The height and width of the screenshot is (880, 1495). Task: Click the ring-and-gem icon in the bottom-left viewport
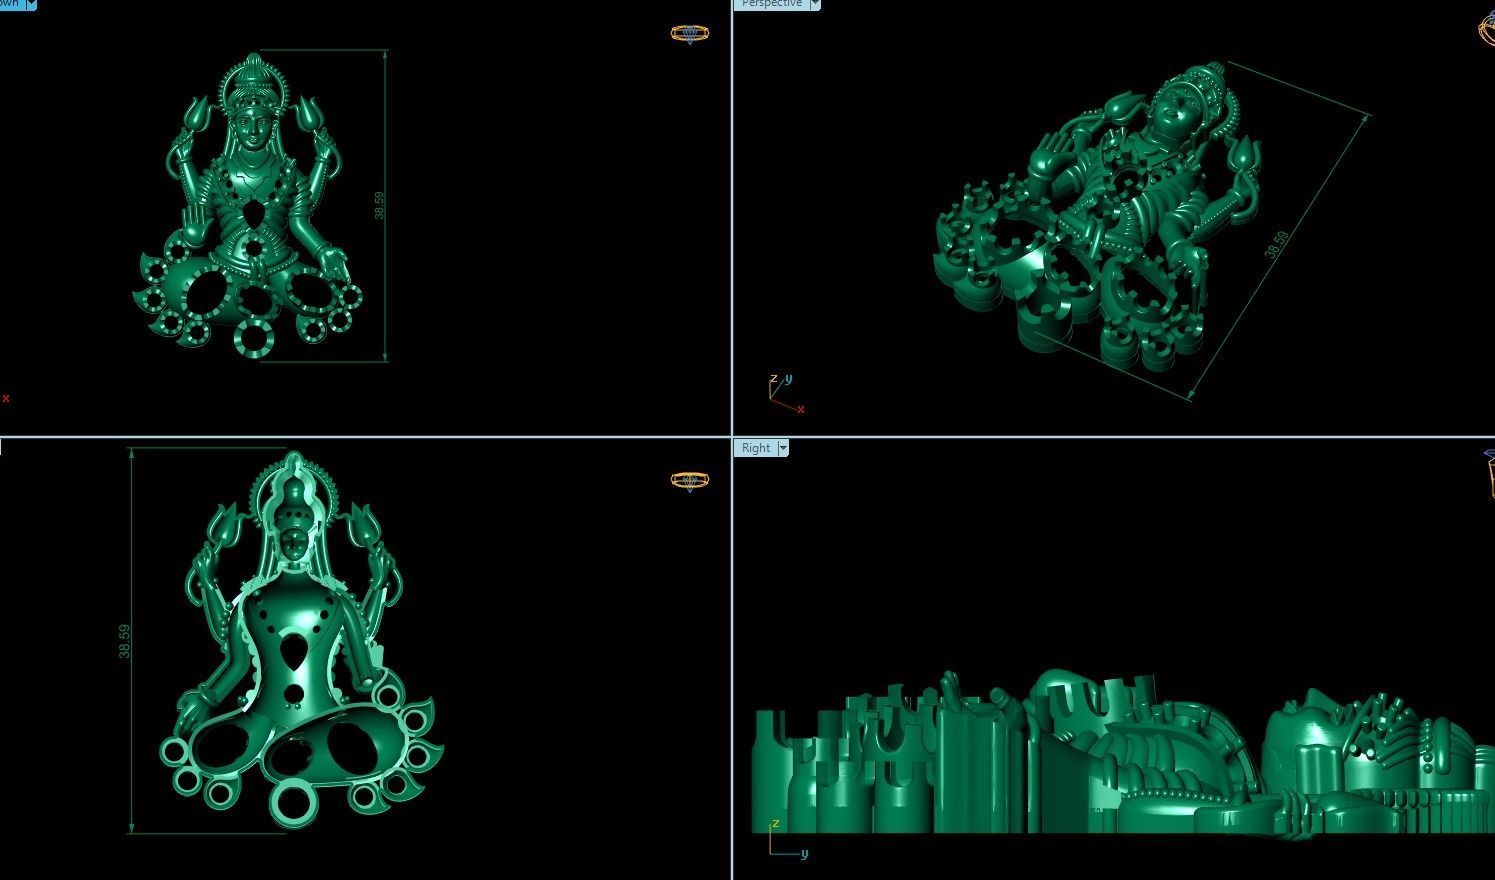click(x=690, y=481)
